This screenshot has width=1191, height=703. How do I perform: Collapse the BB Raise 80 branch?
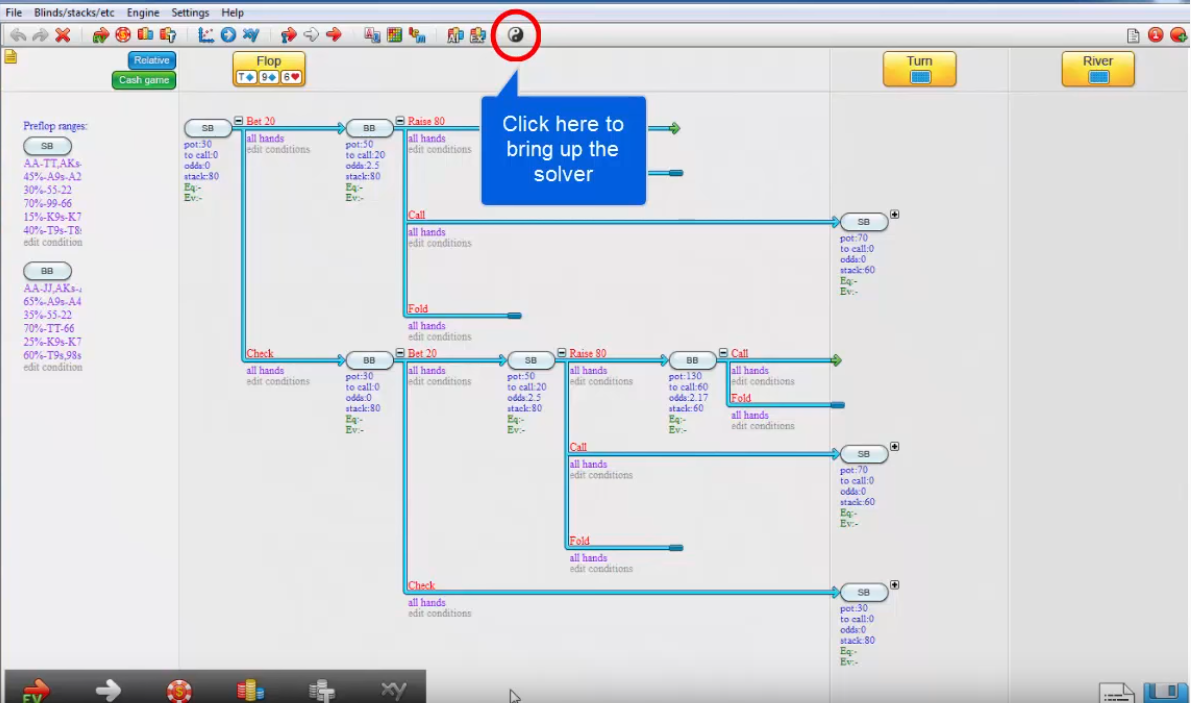400,121
